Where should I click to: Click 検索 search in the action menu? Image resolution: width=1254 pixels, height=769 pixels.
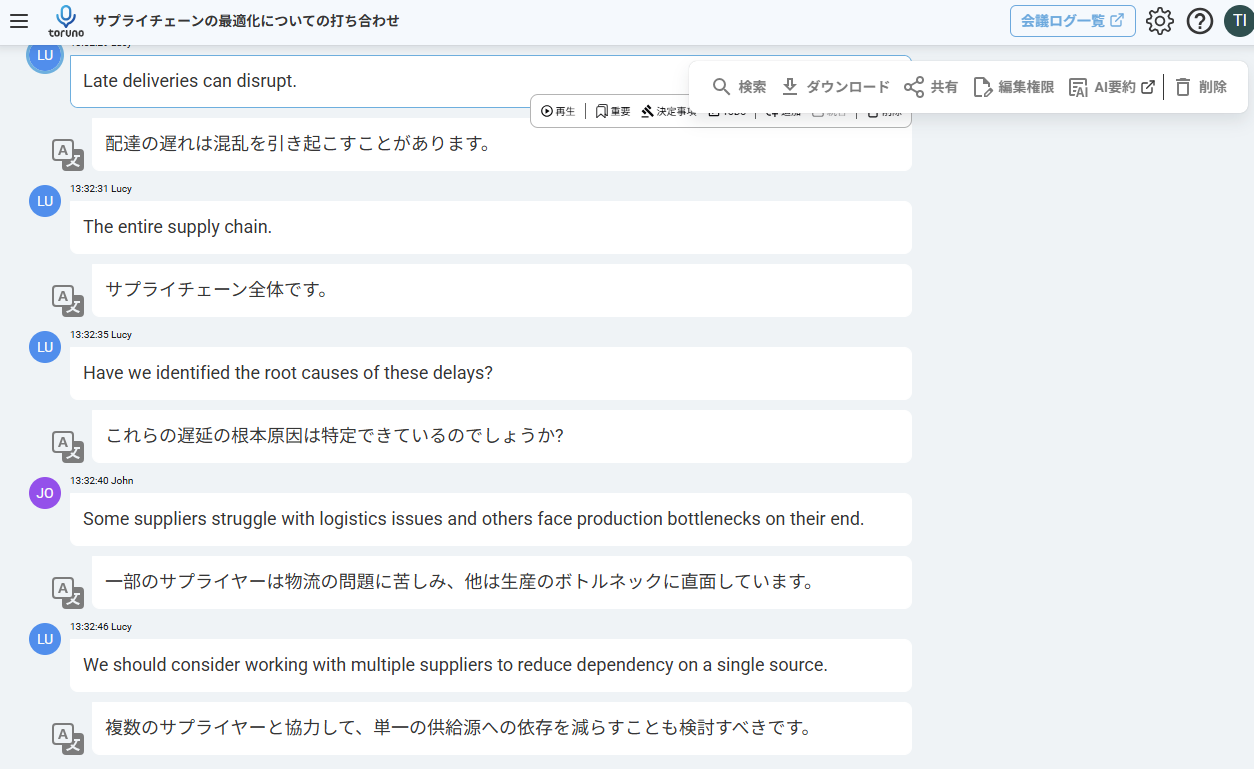click(739, 87)
